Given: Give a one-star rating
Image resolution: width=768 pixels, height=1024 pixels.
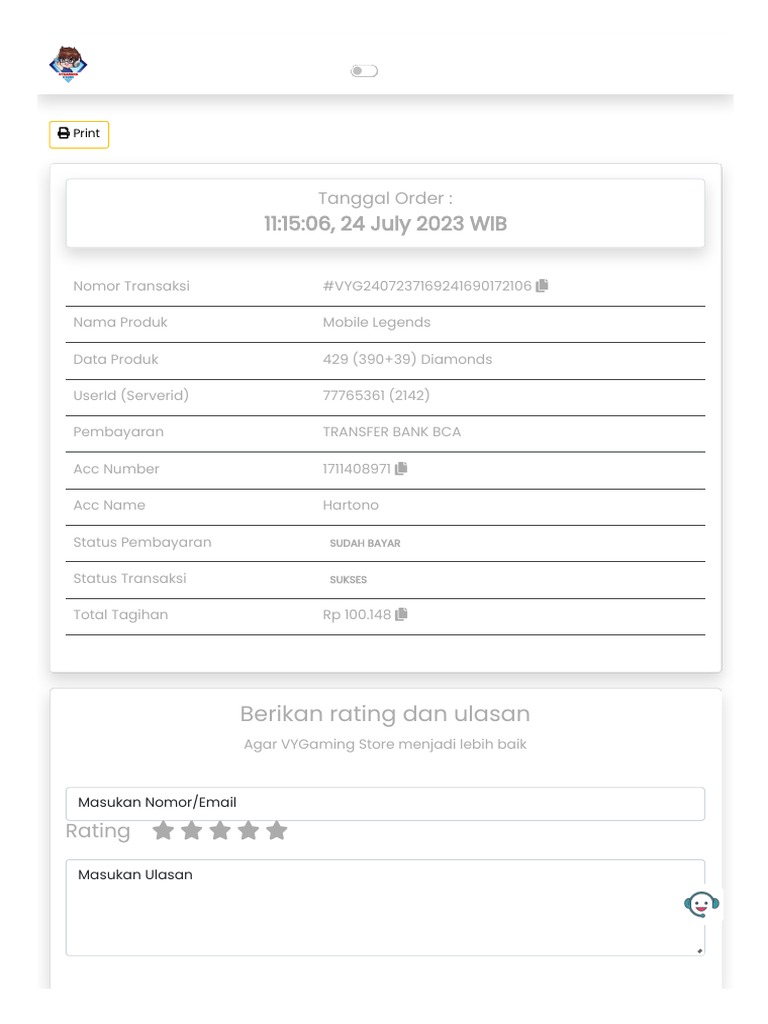Looking at the screenshot, I should [163, 831].
